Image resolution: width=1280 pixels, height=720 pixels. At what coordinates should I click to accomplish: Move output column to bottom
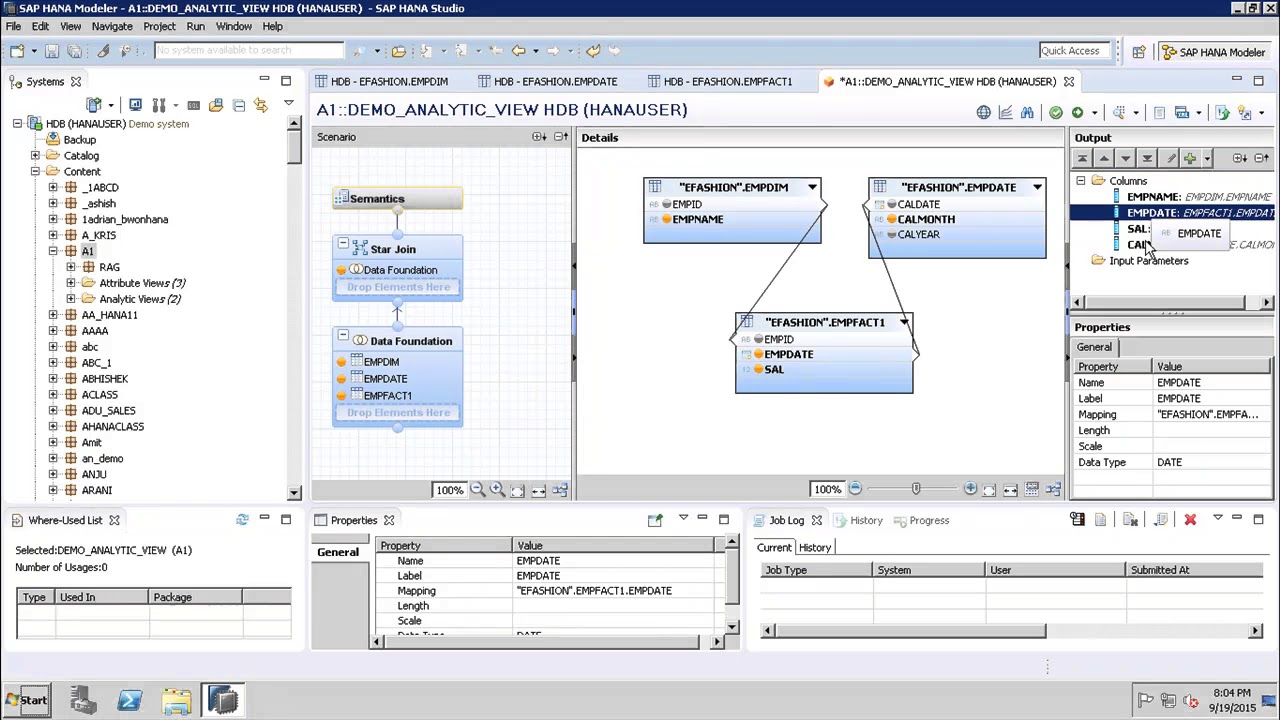point(1147,158)
